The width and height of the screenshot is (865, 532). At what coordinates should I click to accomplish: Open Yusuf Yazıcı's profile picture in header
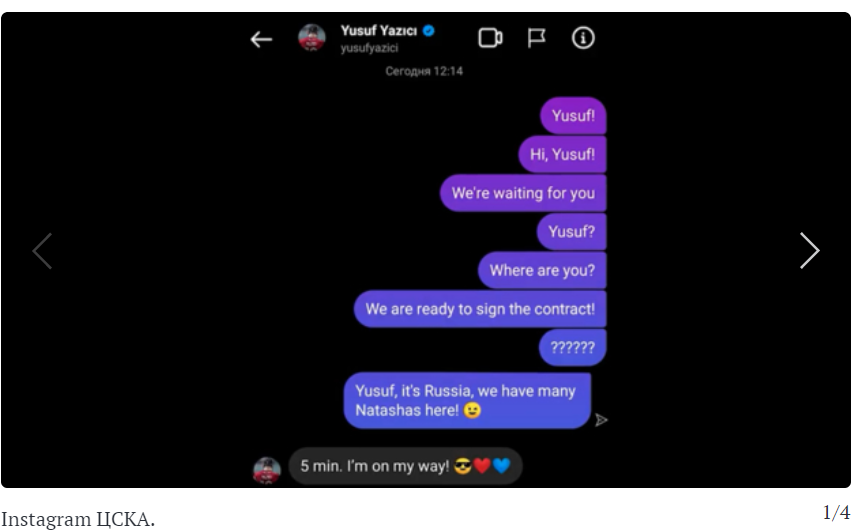[x=312, y=38]
